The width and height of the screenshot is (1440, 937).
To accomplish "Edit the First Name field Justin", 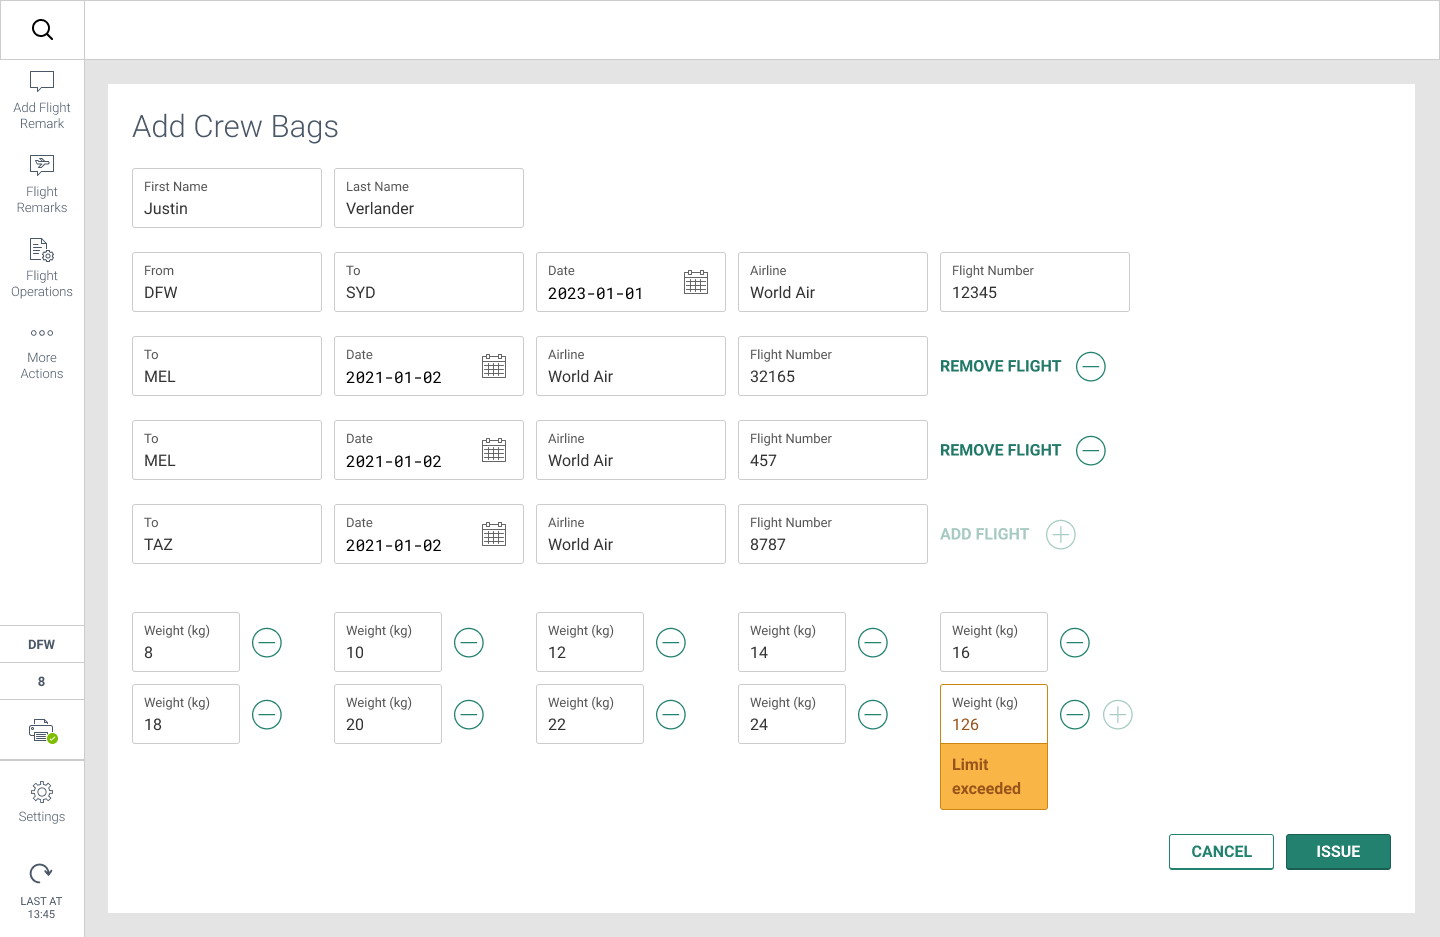I will [227, 198].
